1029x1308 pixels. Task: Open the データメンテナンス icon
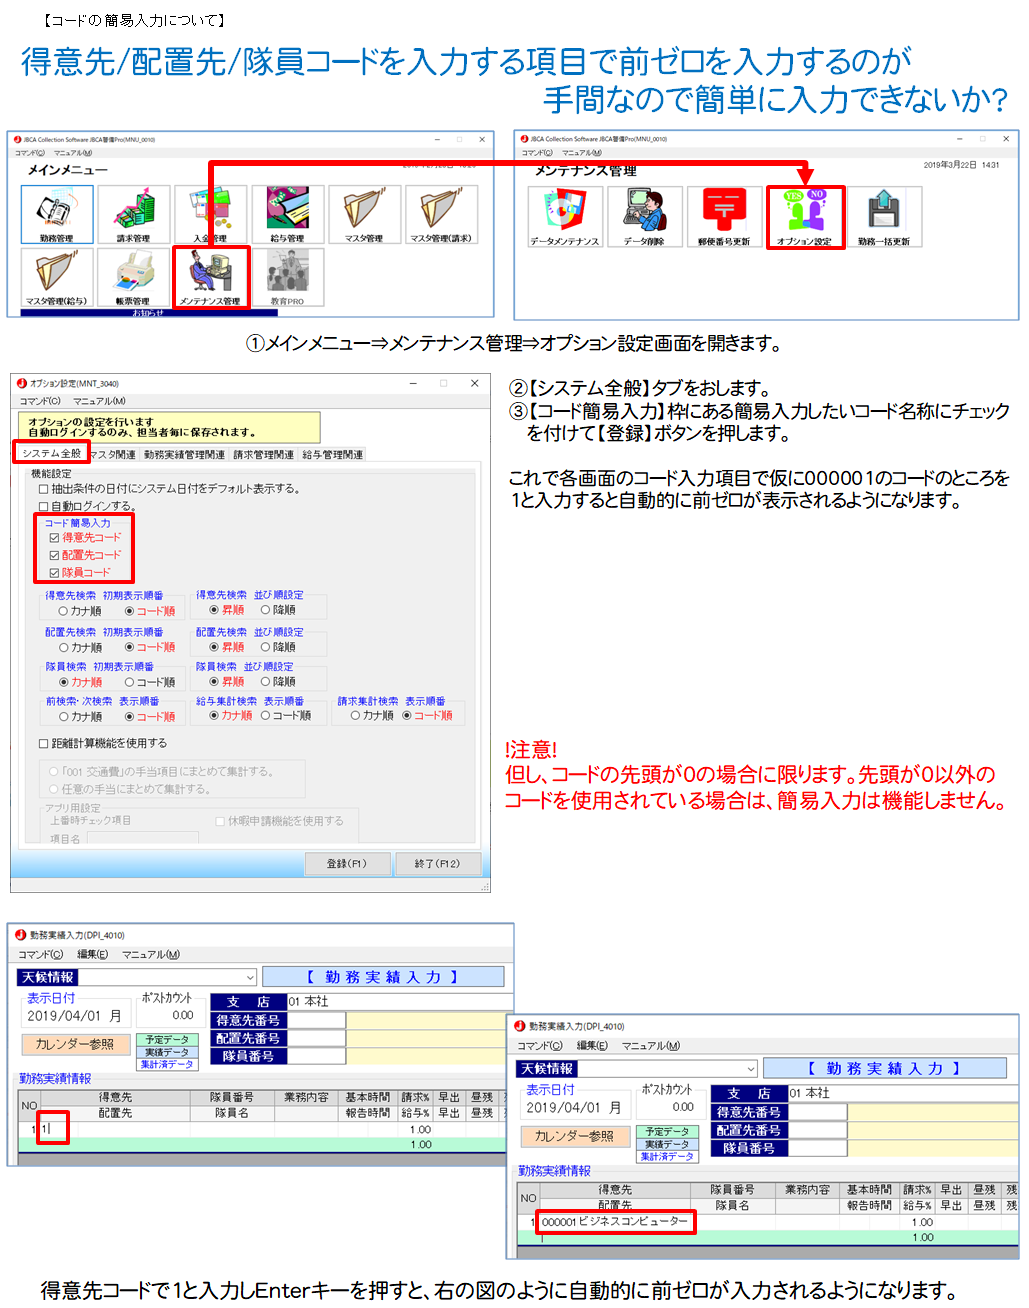pos(565,216)
